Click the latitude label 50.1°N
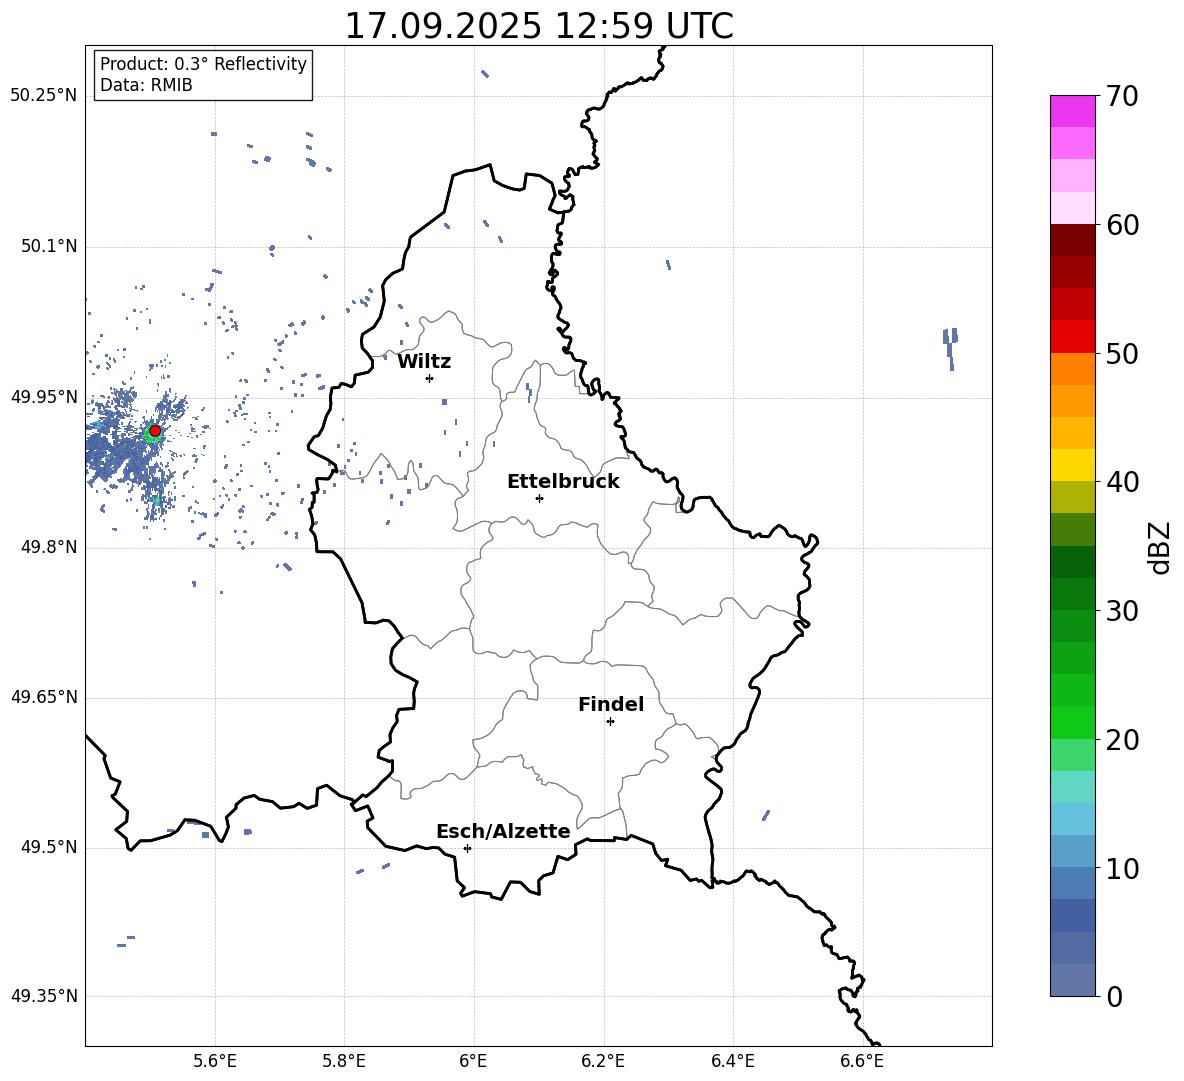This screenshot has height=1081, width=1184. pyautogui.click(x=49, y=247)
